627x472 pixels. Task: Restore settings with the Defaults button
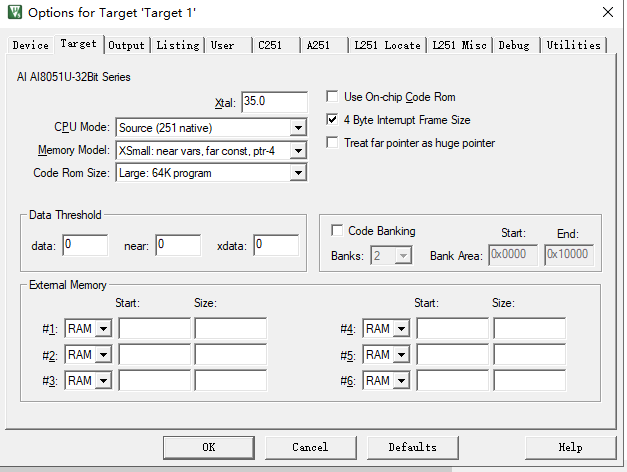click(x=413, y=447)
